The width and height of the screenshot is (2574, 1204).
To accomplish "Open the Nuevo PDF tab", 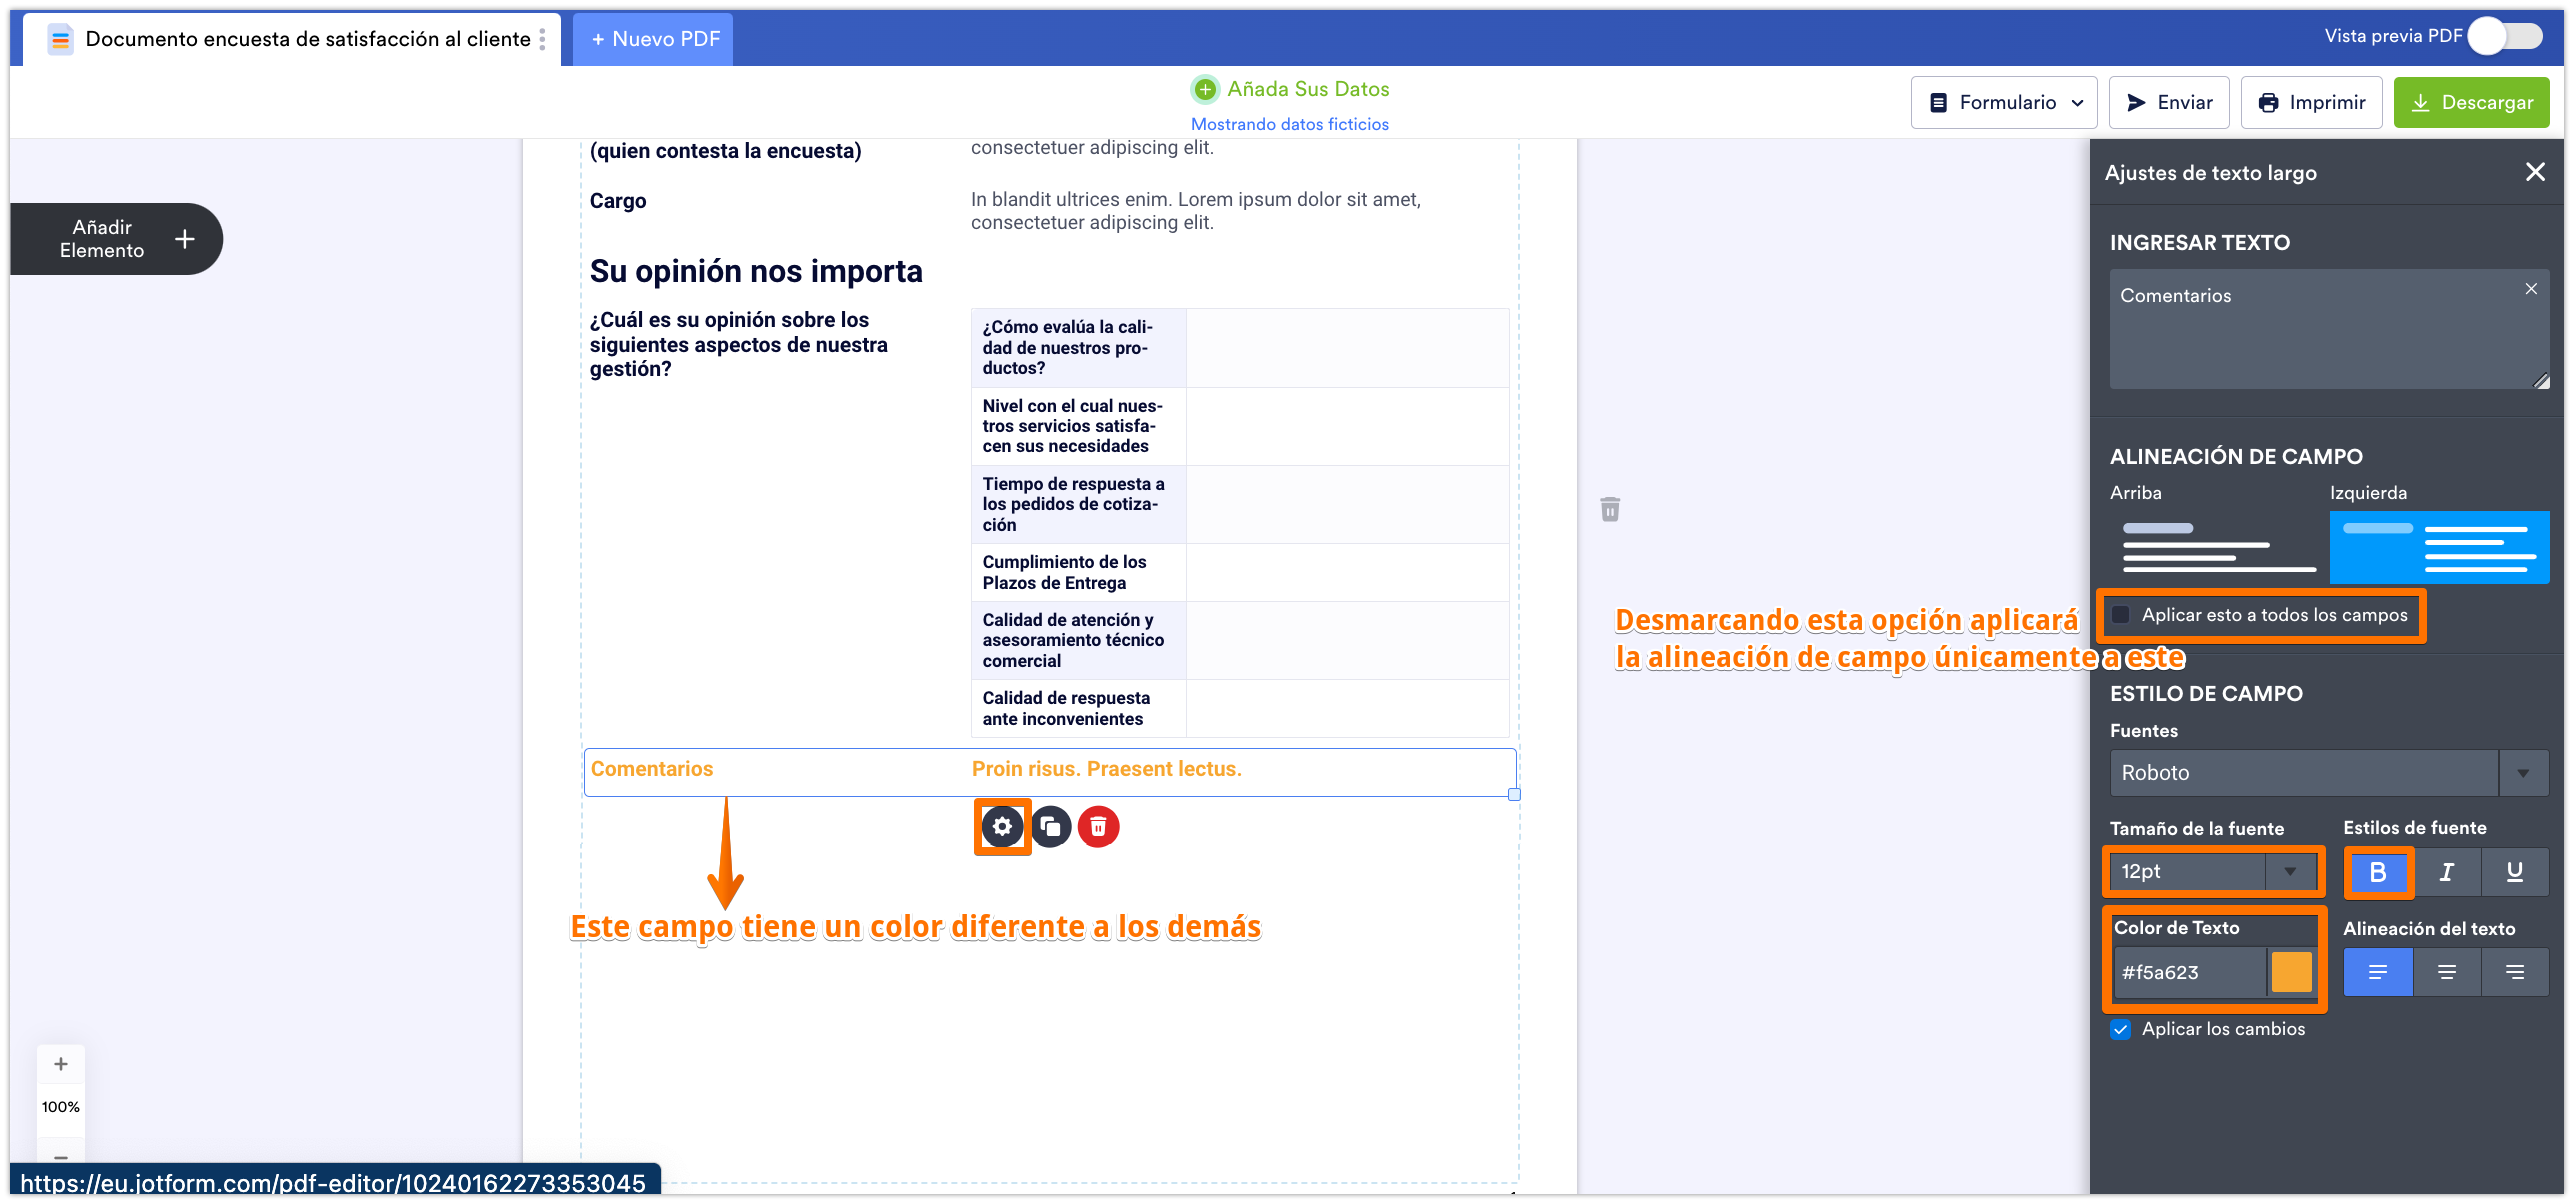I will tap(655, 39).
